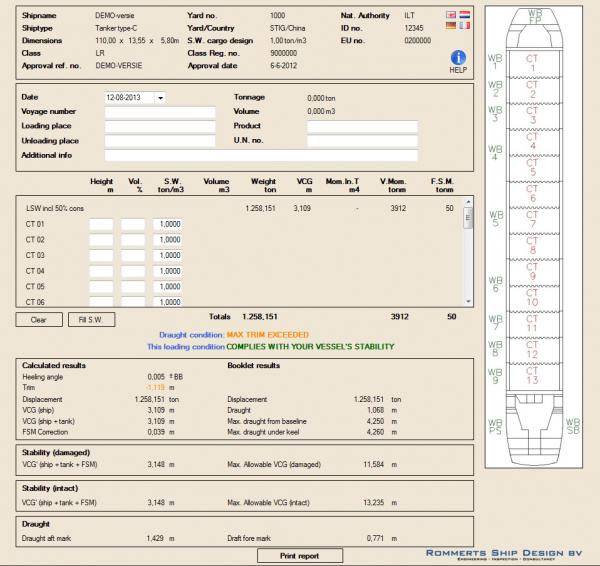Focus the Additional info field
Image resolution: width=600 pixels, height=566 pixels.
point(261,156)
